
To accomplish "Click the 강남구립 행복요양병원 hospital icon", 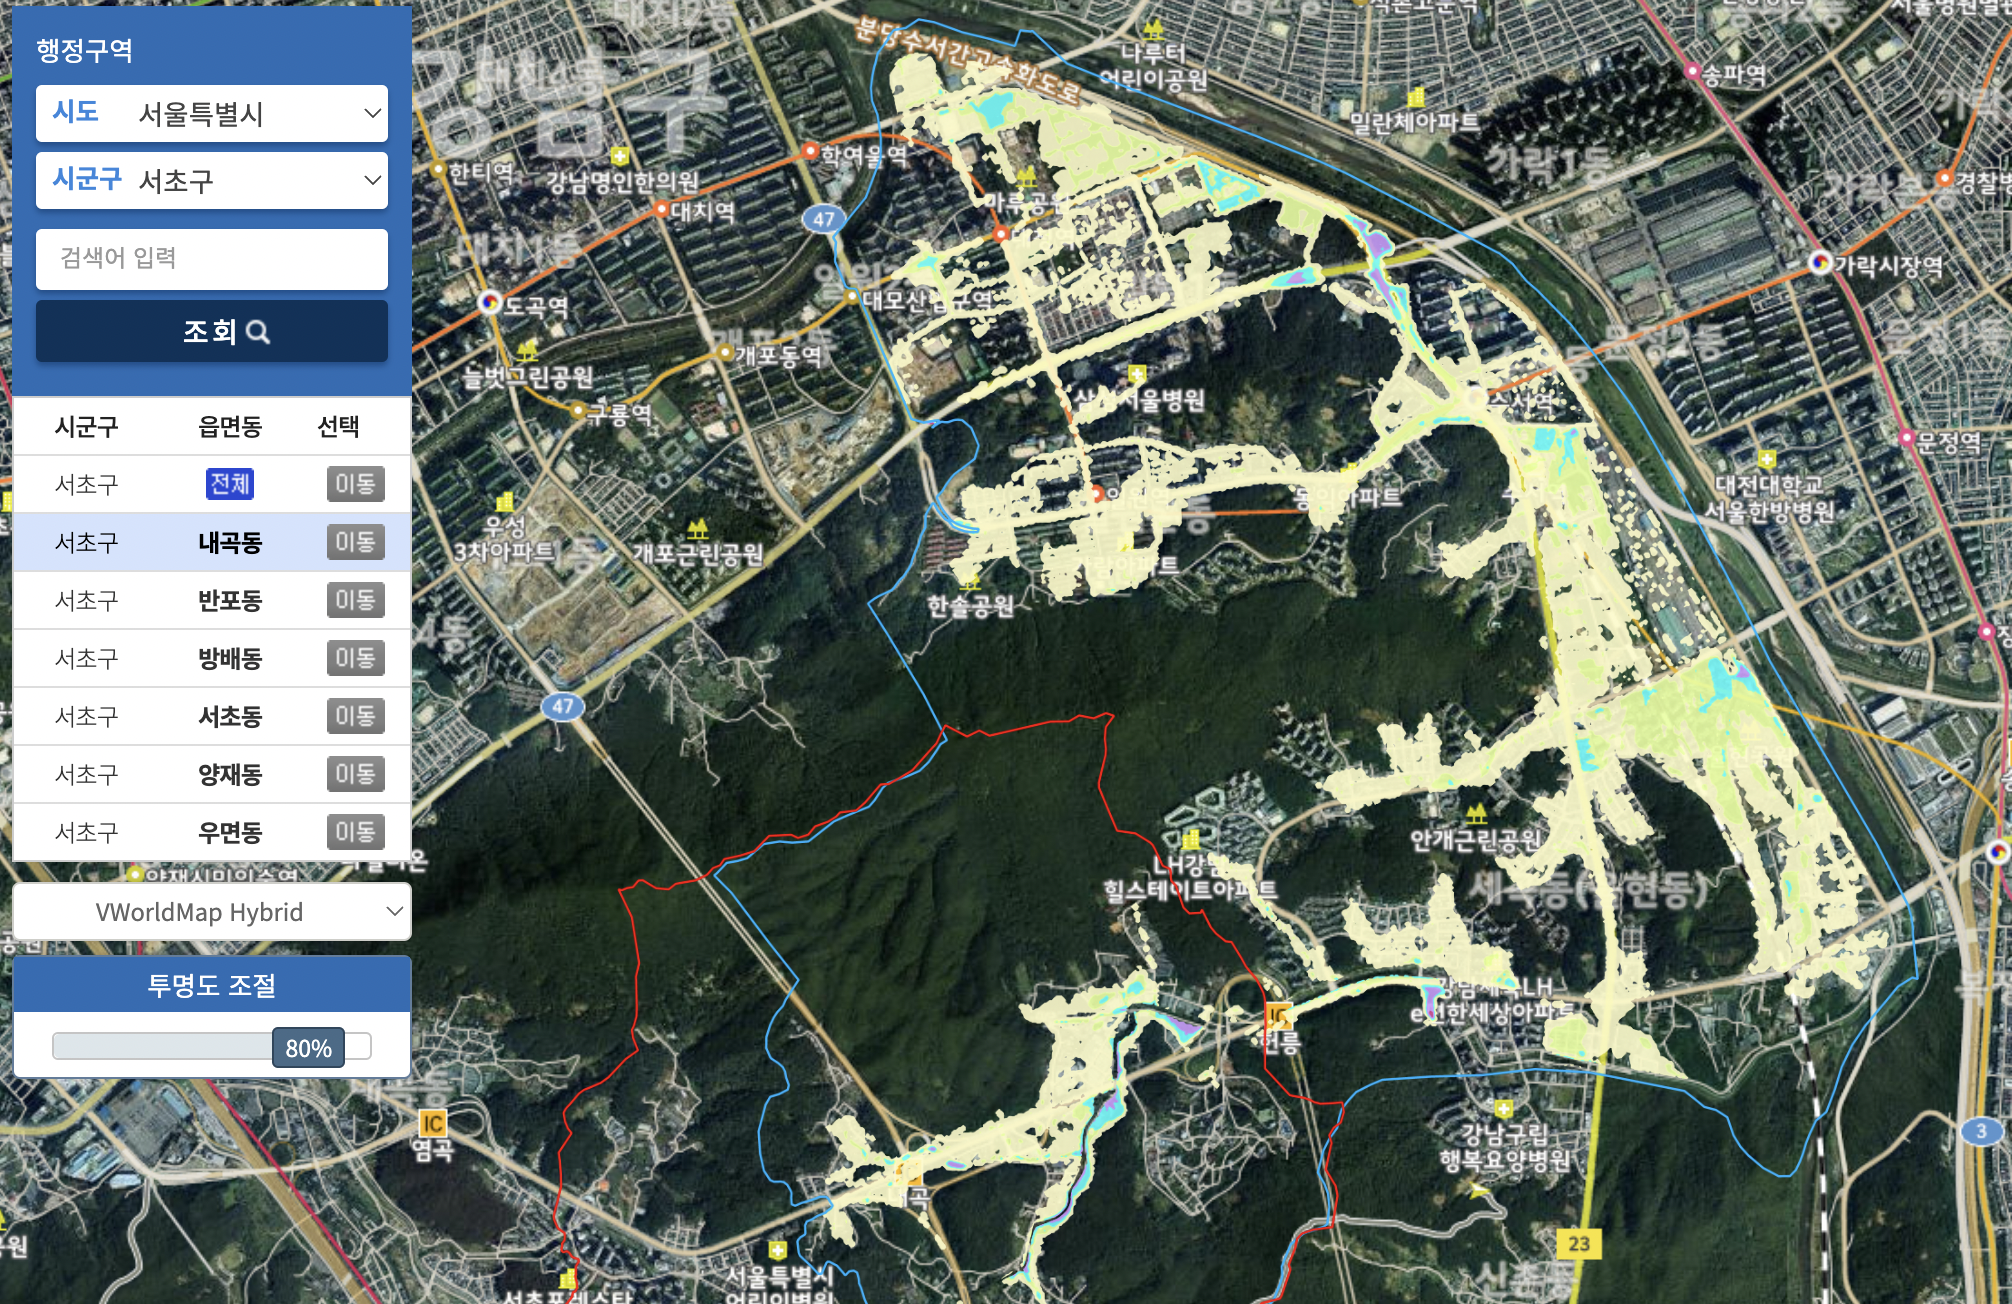I will click(1504, 1109).
